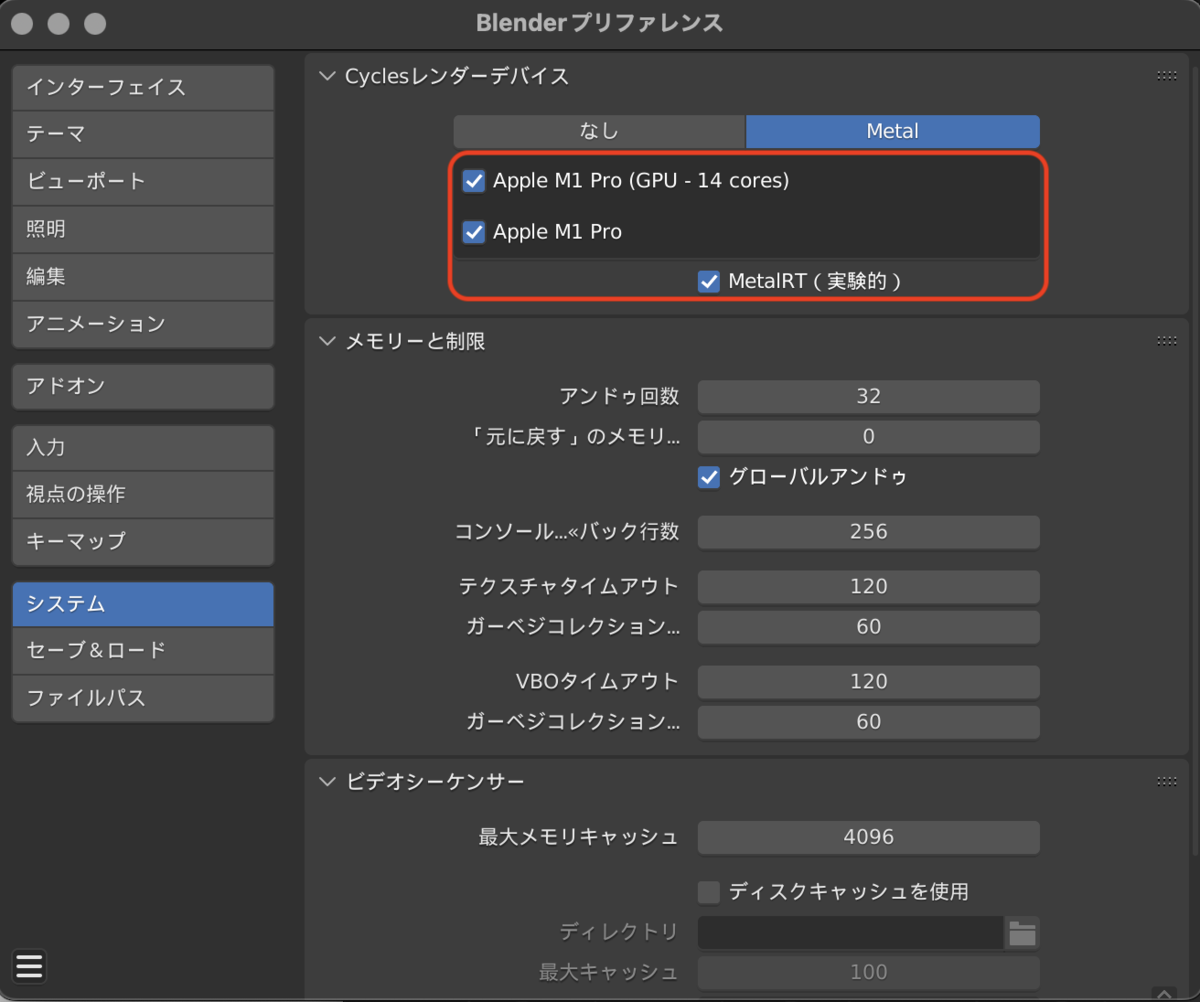
Task: Open the ファイルパス preferences section
Action: click(143, 698)
